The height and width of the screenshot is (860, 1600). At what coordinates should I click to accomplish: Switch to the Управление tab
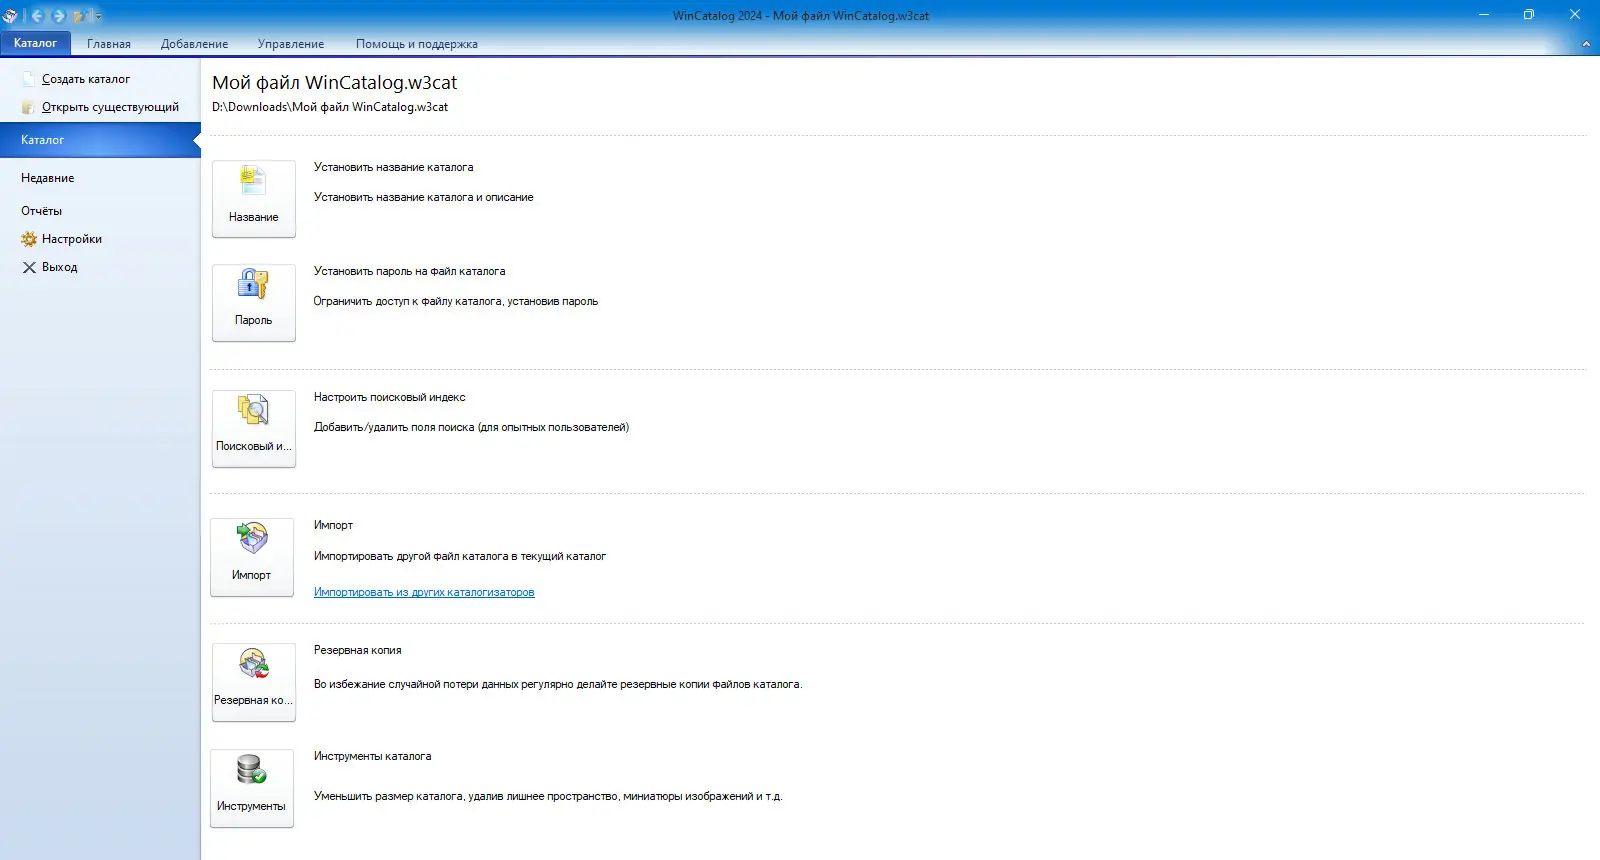[x=291, y=44]
